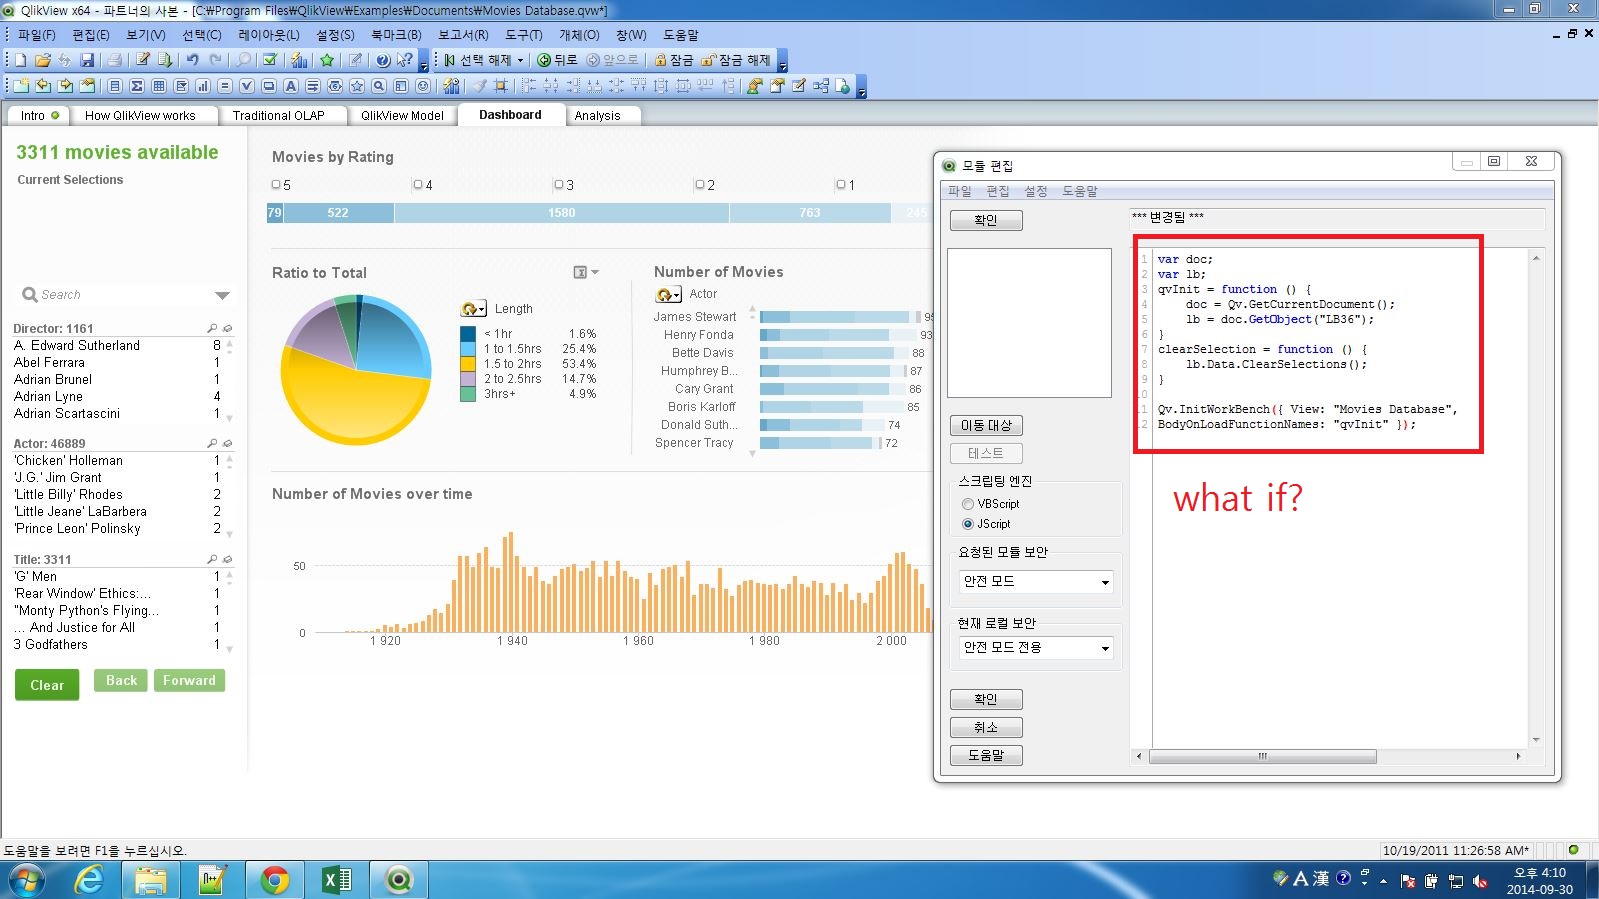Select the VBScript scripting engine radio button
This screenshot has height=899, width=1599.
967,504
